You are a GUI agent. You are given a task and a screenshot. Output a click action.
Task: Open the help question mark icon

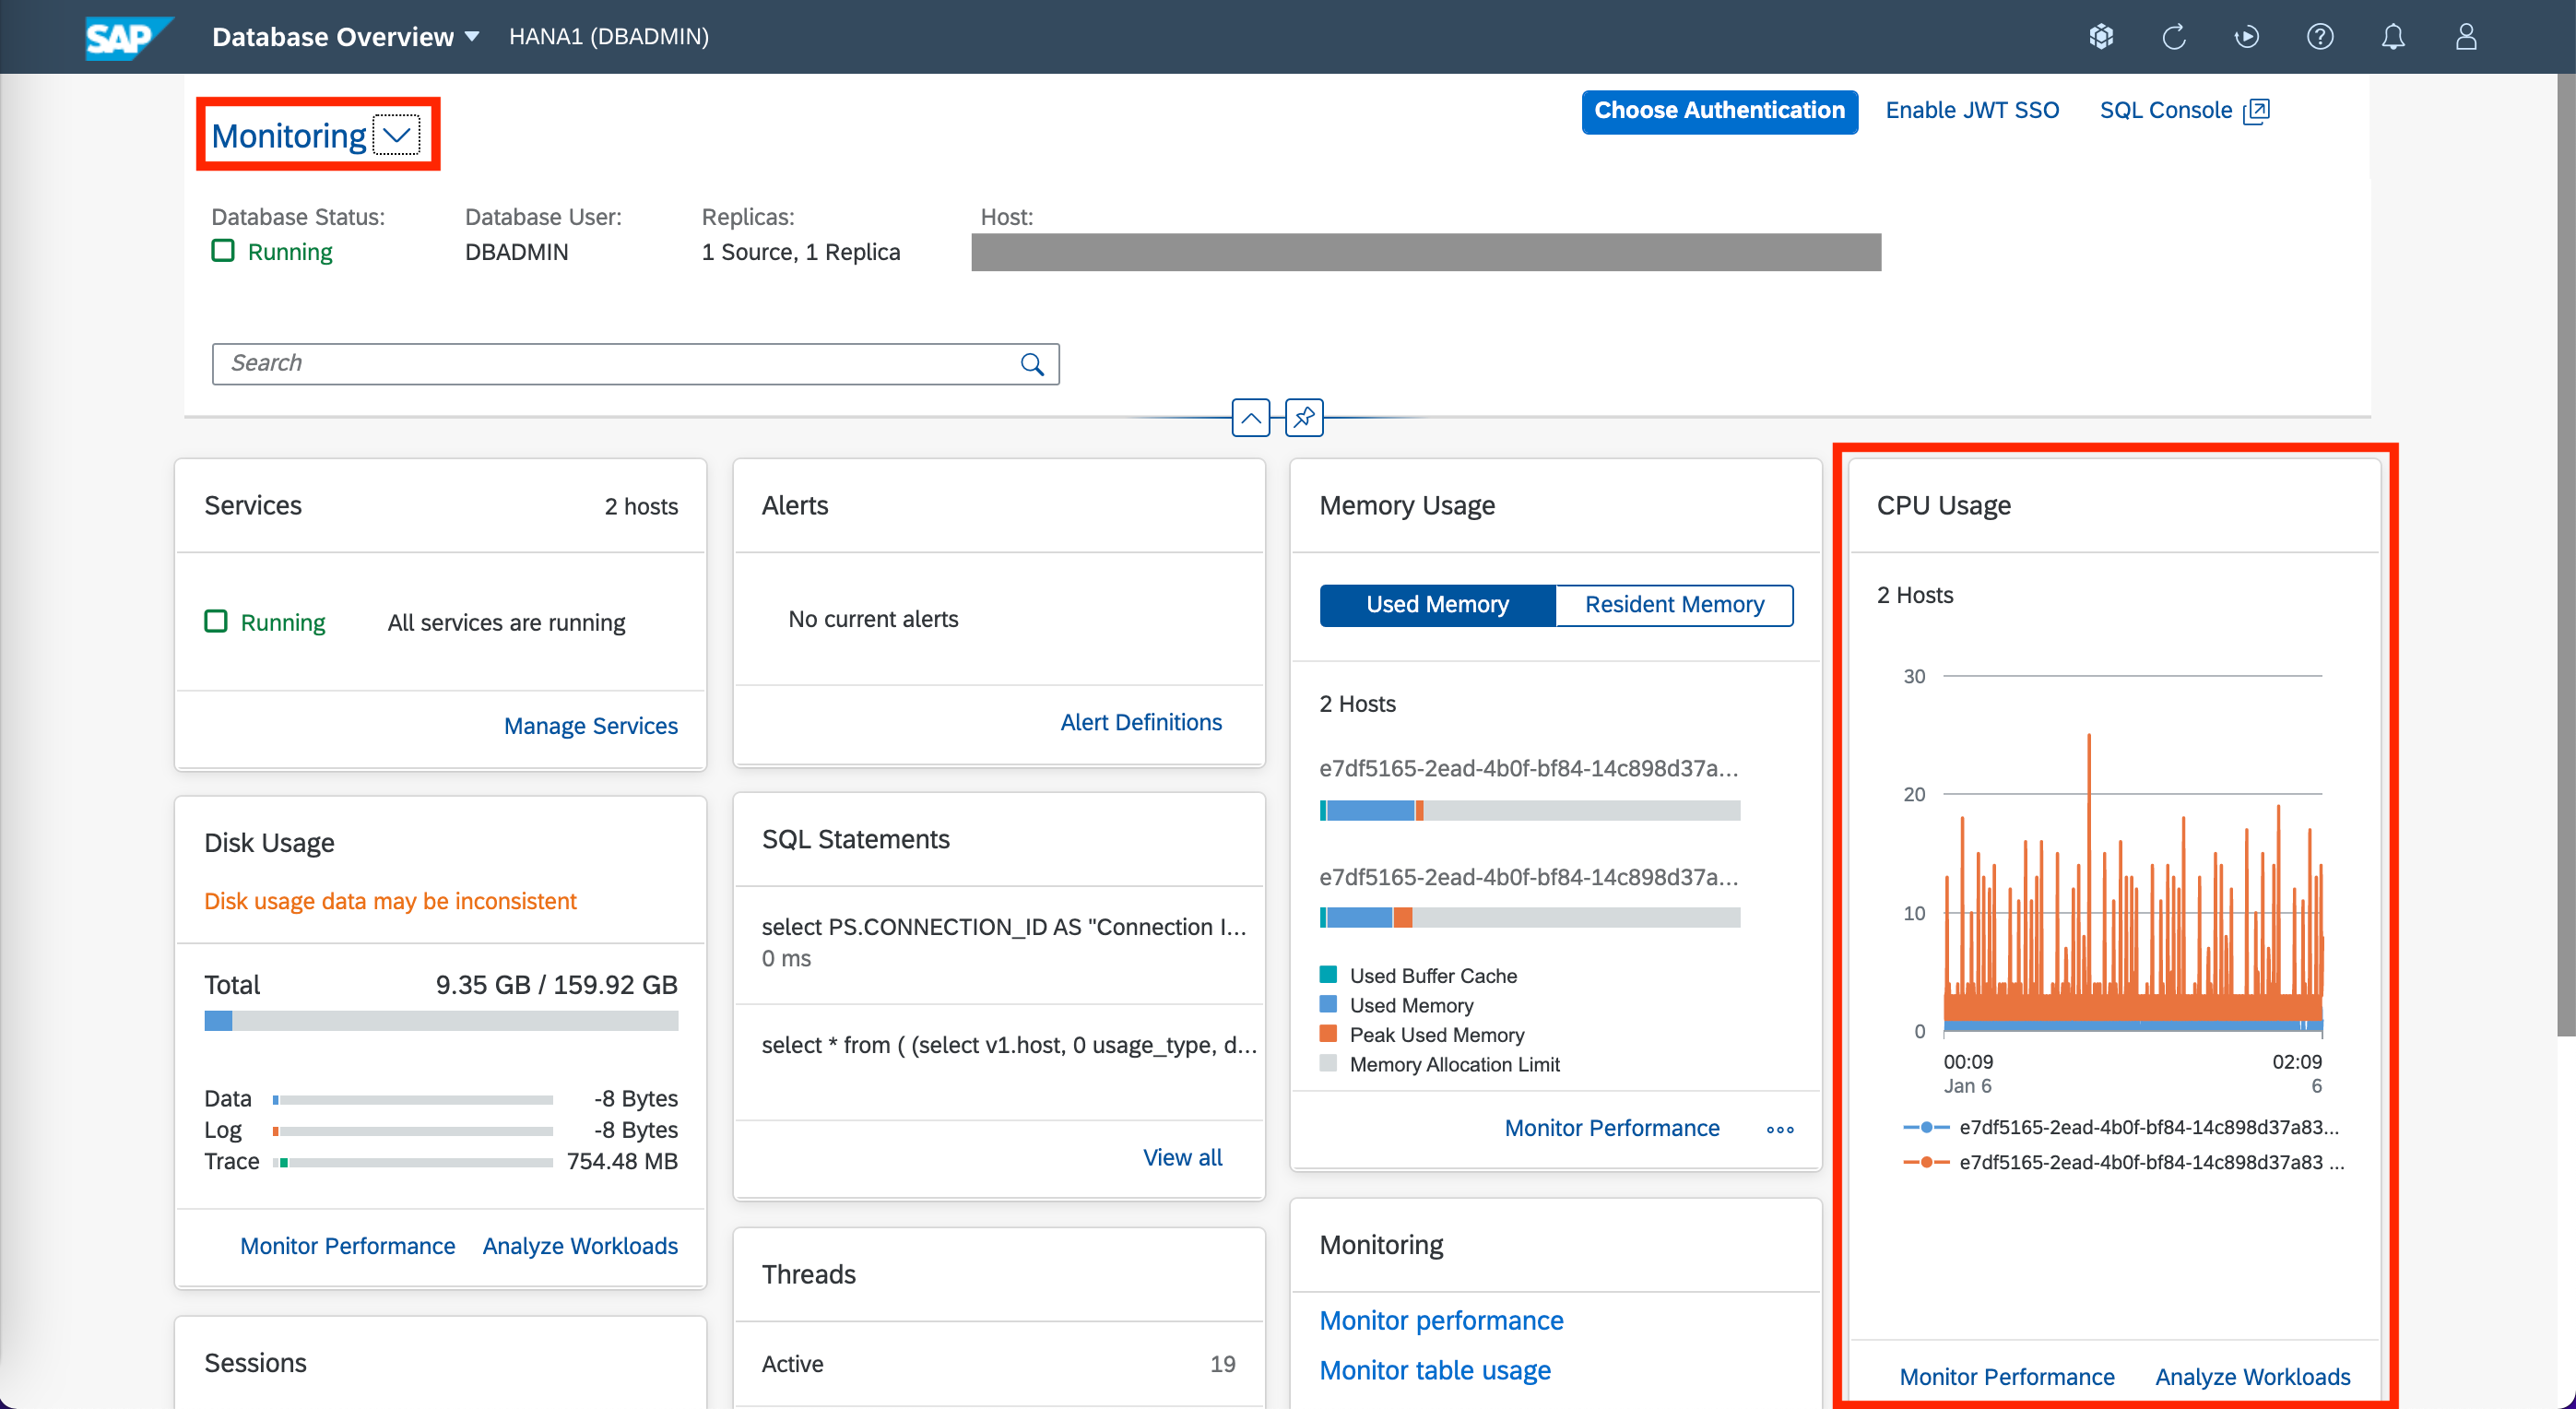coord(2319,37)
